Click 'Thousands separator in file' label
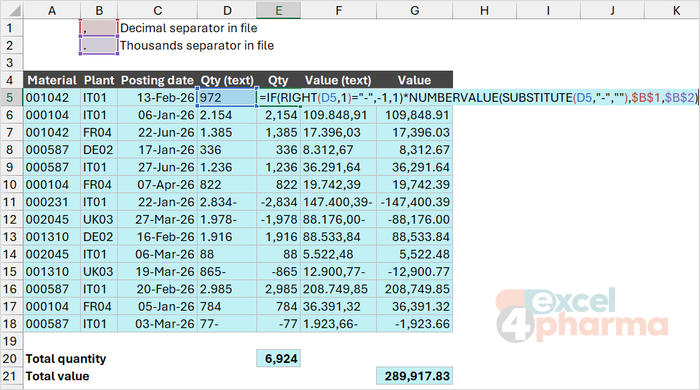Image resolution: width=700 pixels, height=390 pixels. (196, 46)
